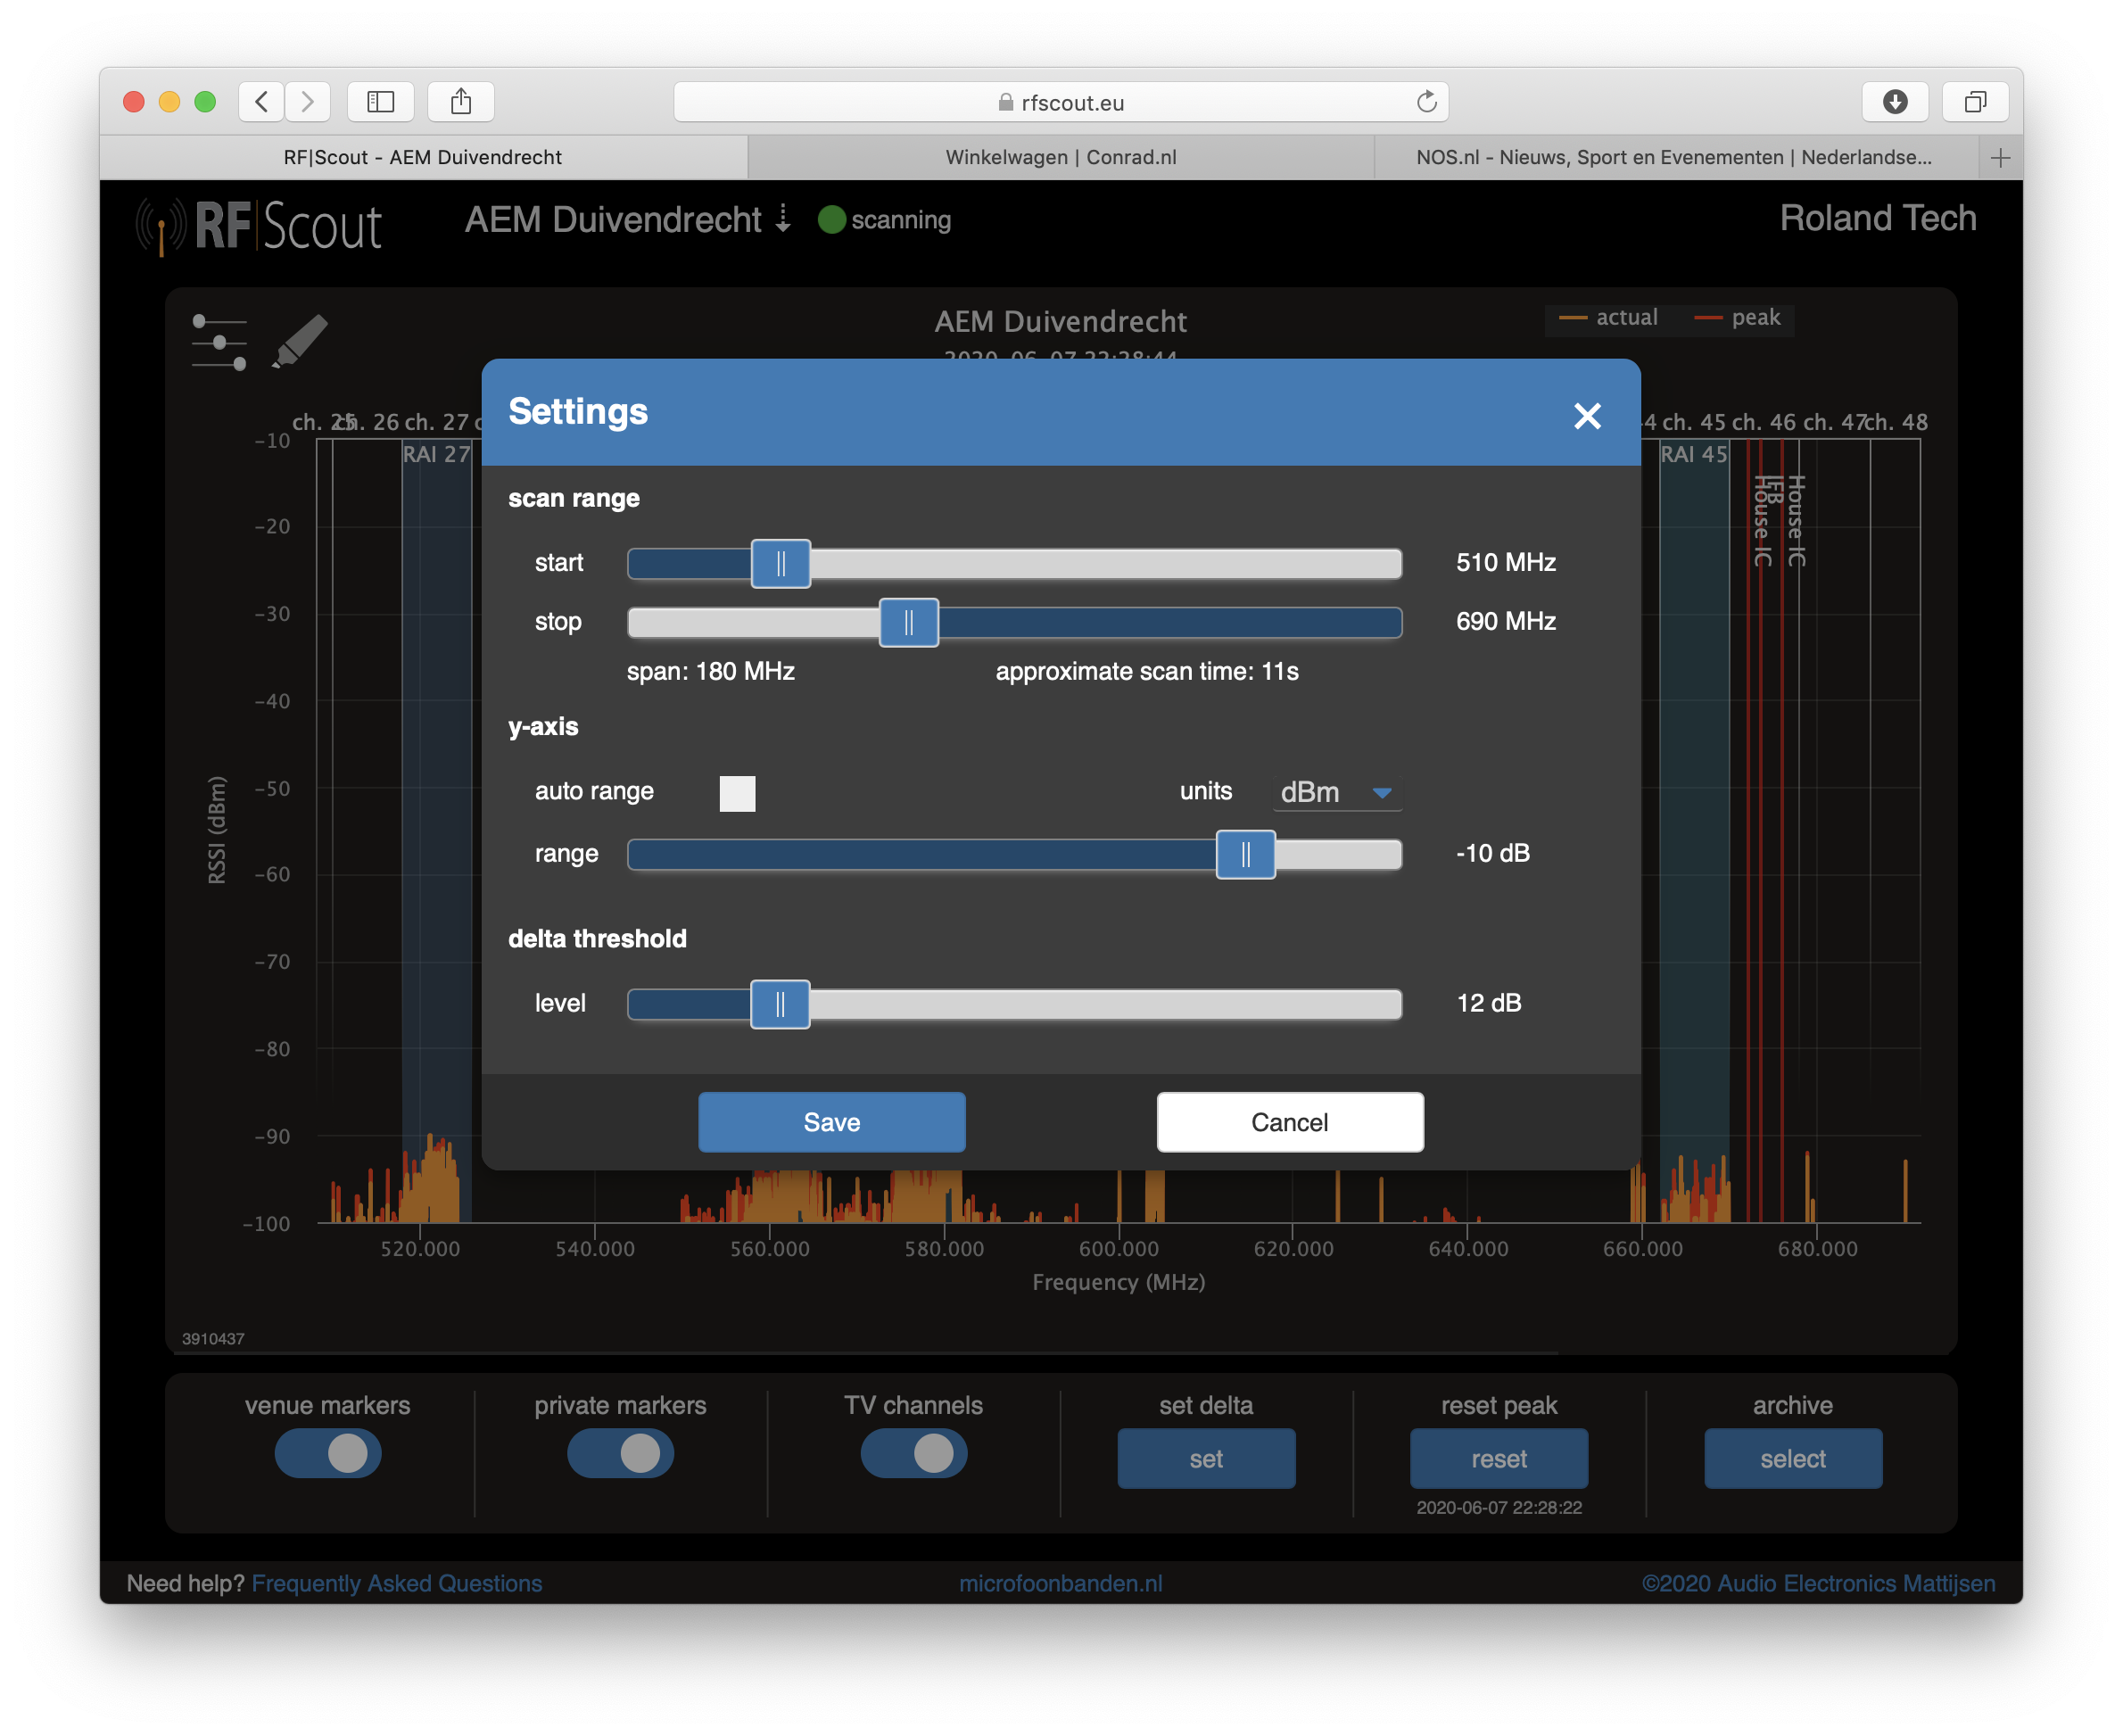Open Frequently Asked Questions link

[x=396, y=1583]
